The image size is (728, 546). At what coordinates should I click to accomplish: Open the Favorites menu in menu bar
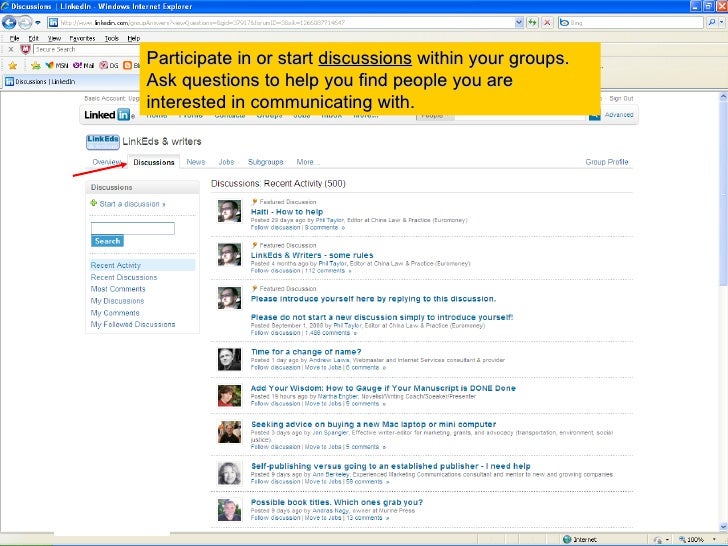(79, 37)
